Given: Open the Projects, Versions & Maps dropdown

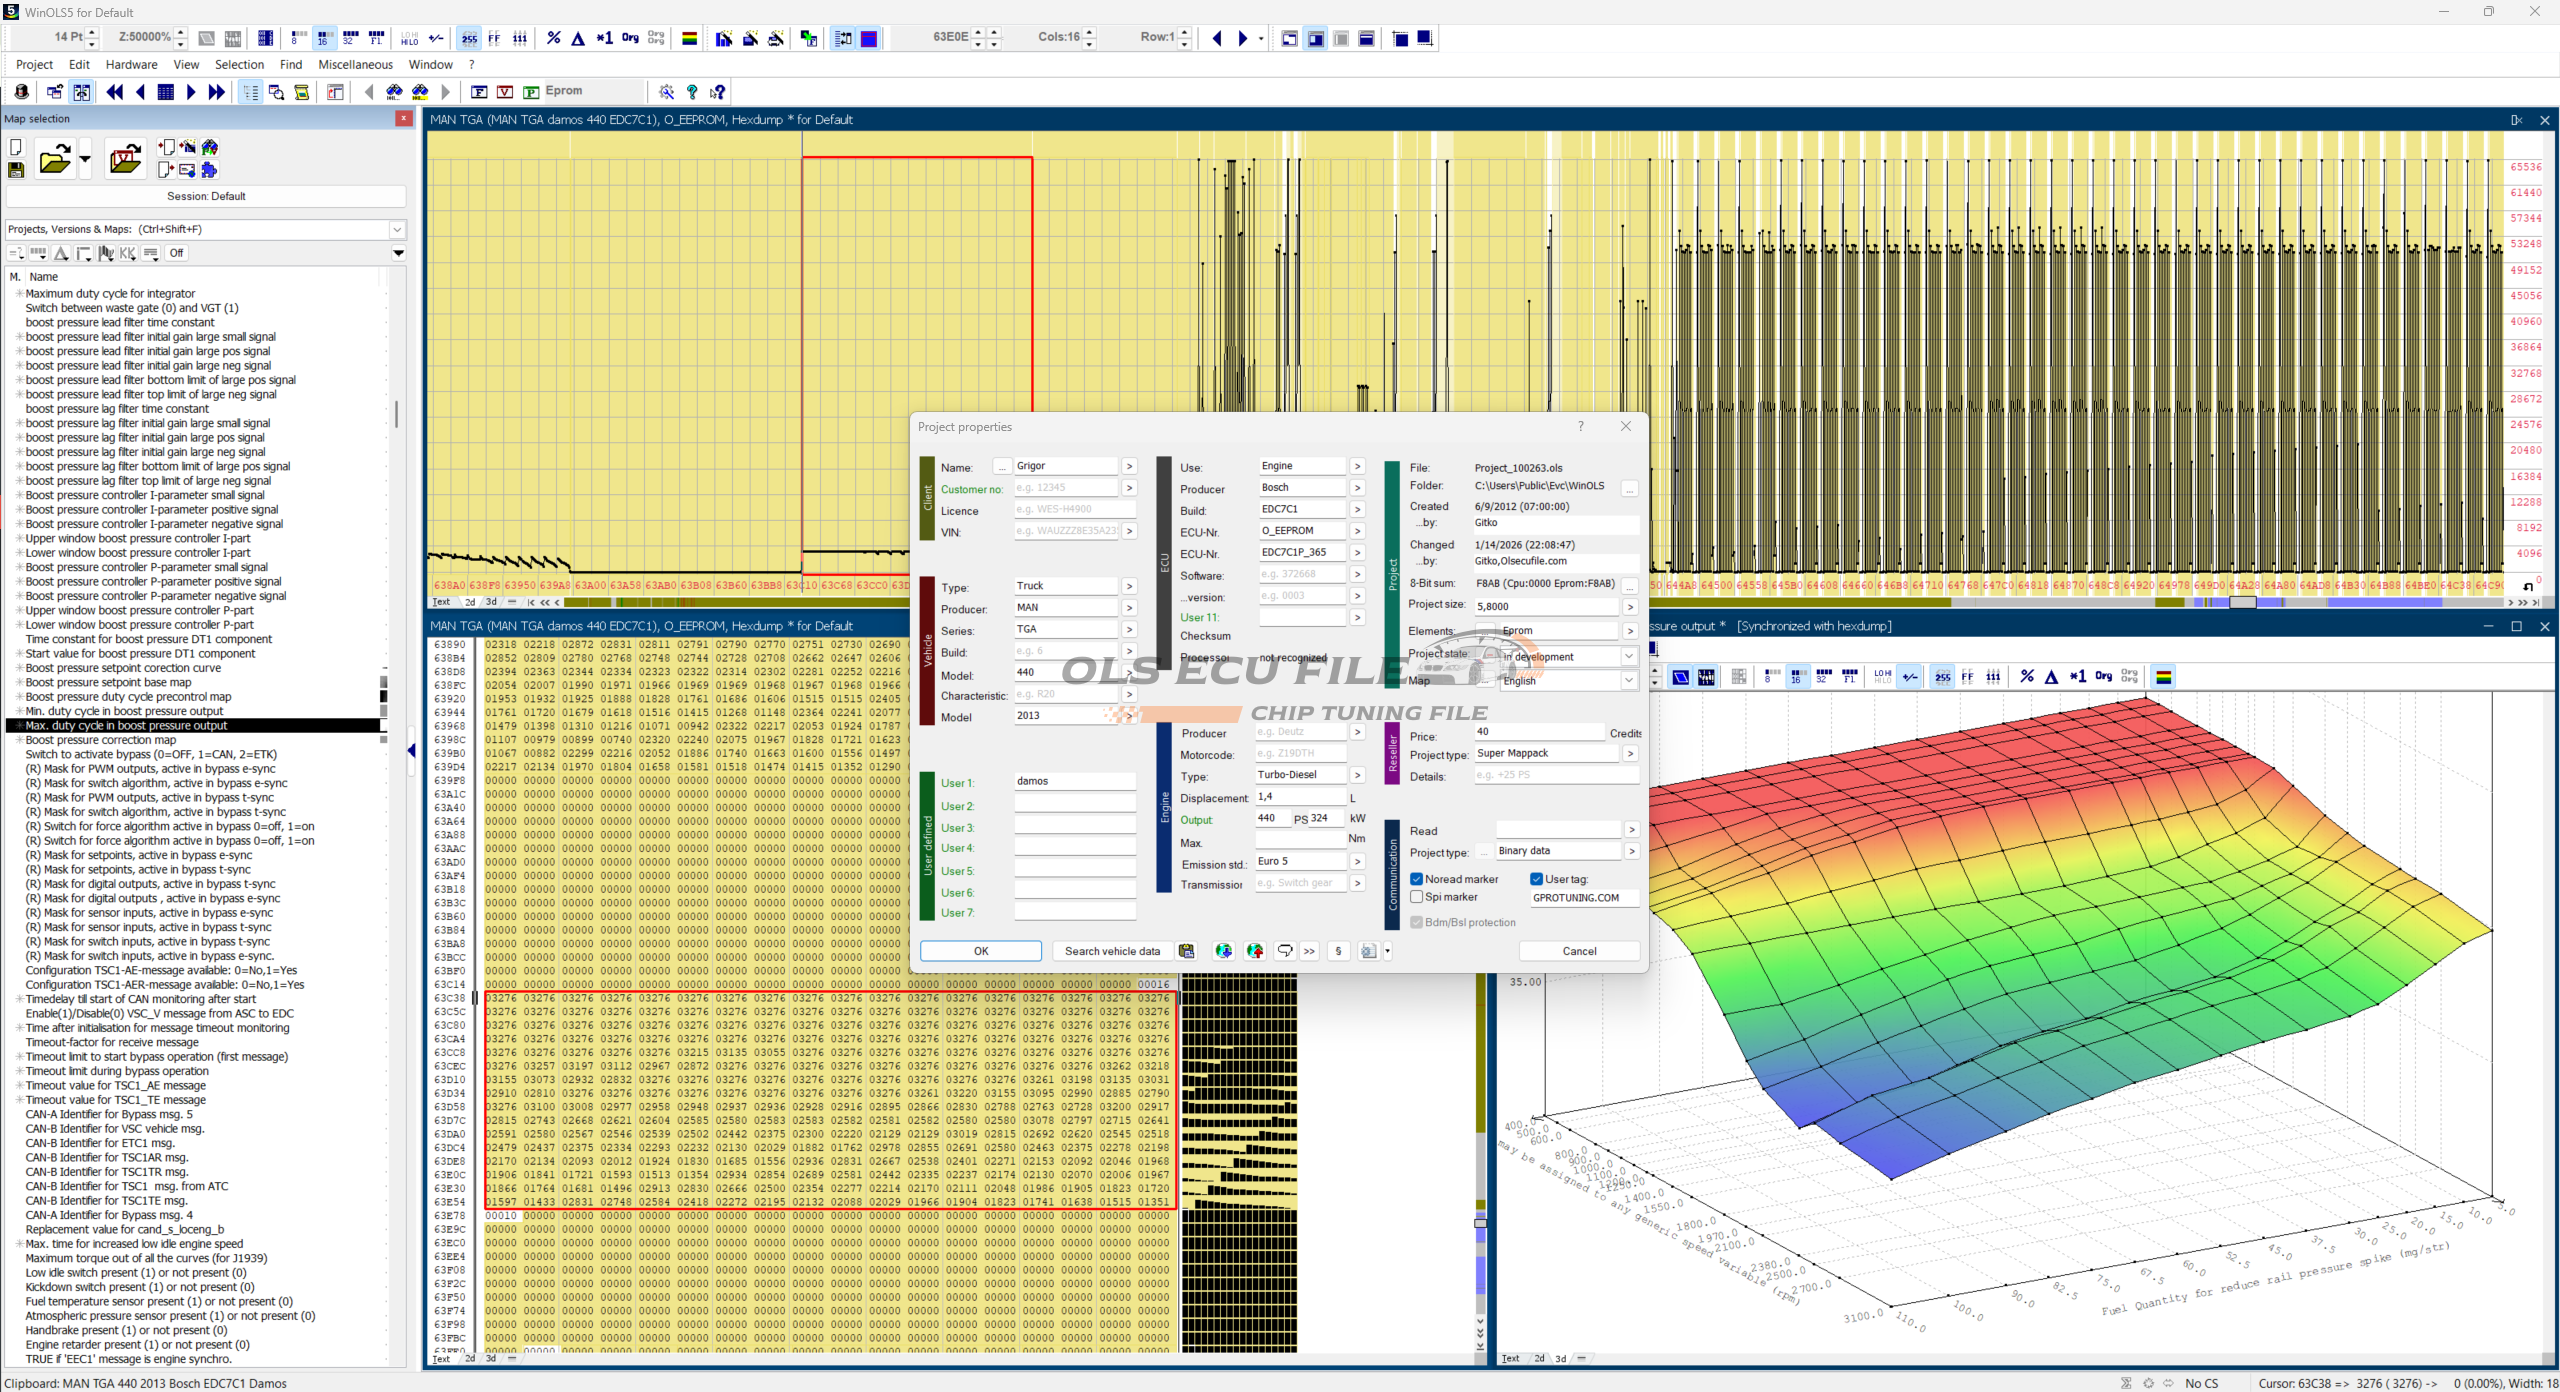Looking at the screenshot, I should point(397,229).
